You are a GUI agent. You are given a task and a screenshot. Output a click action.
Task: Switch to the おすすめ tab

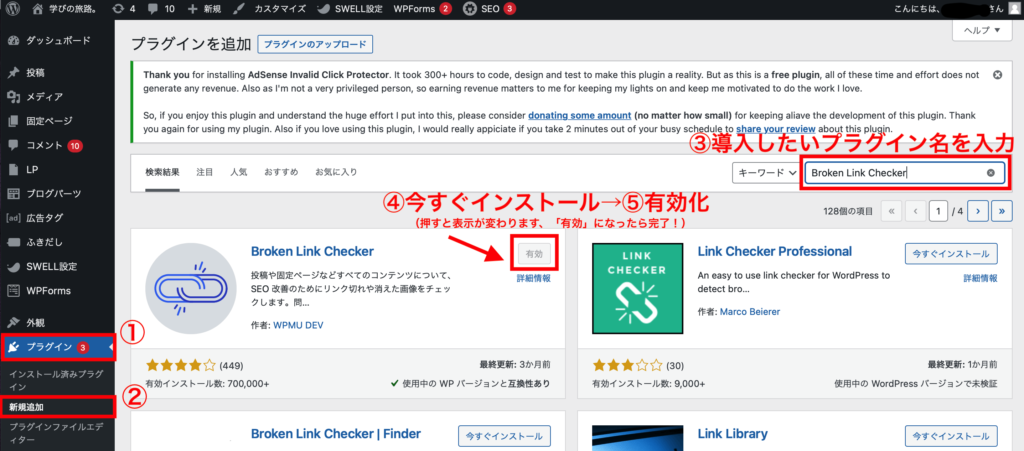[281, 172]
